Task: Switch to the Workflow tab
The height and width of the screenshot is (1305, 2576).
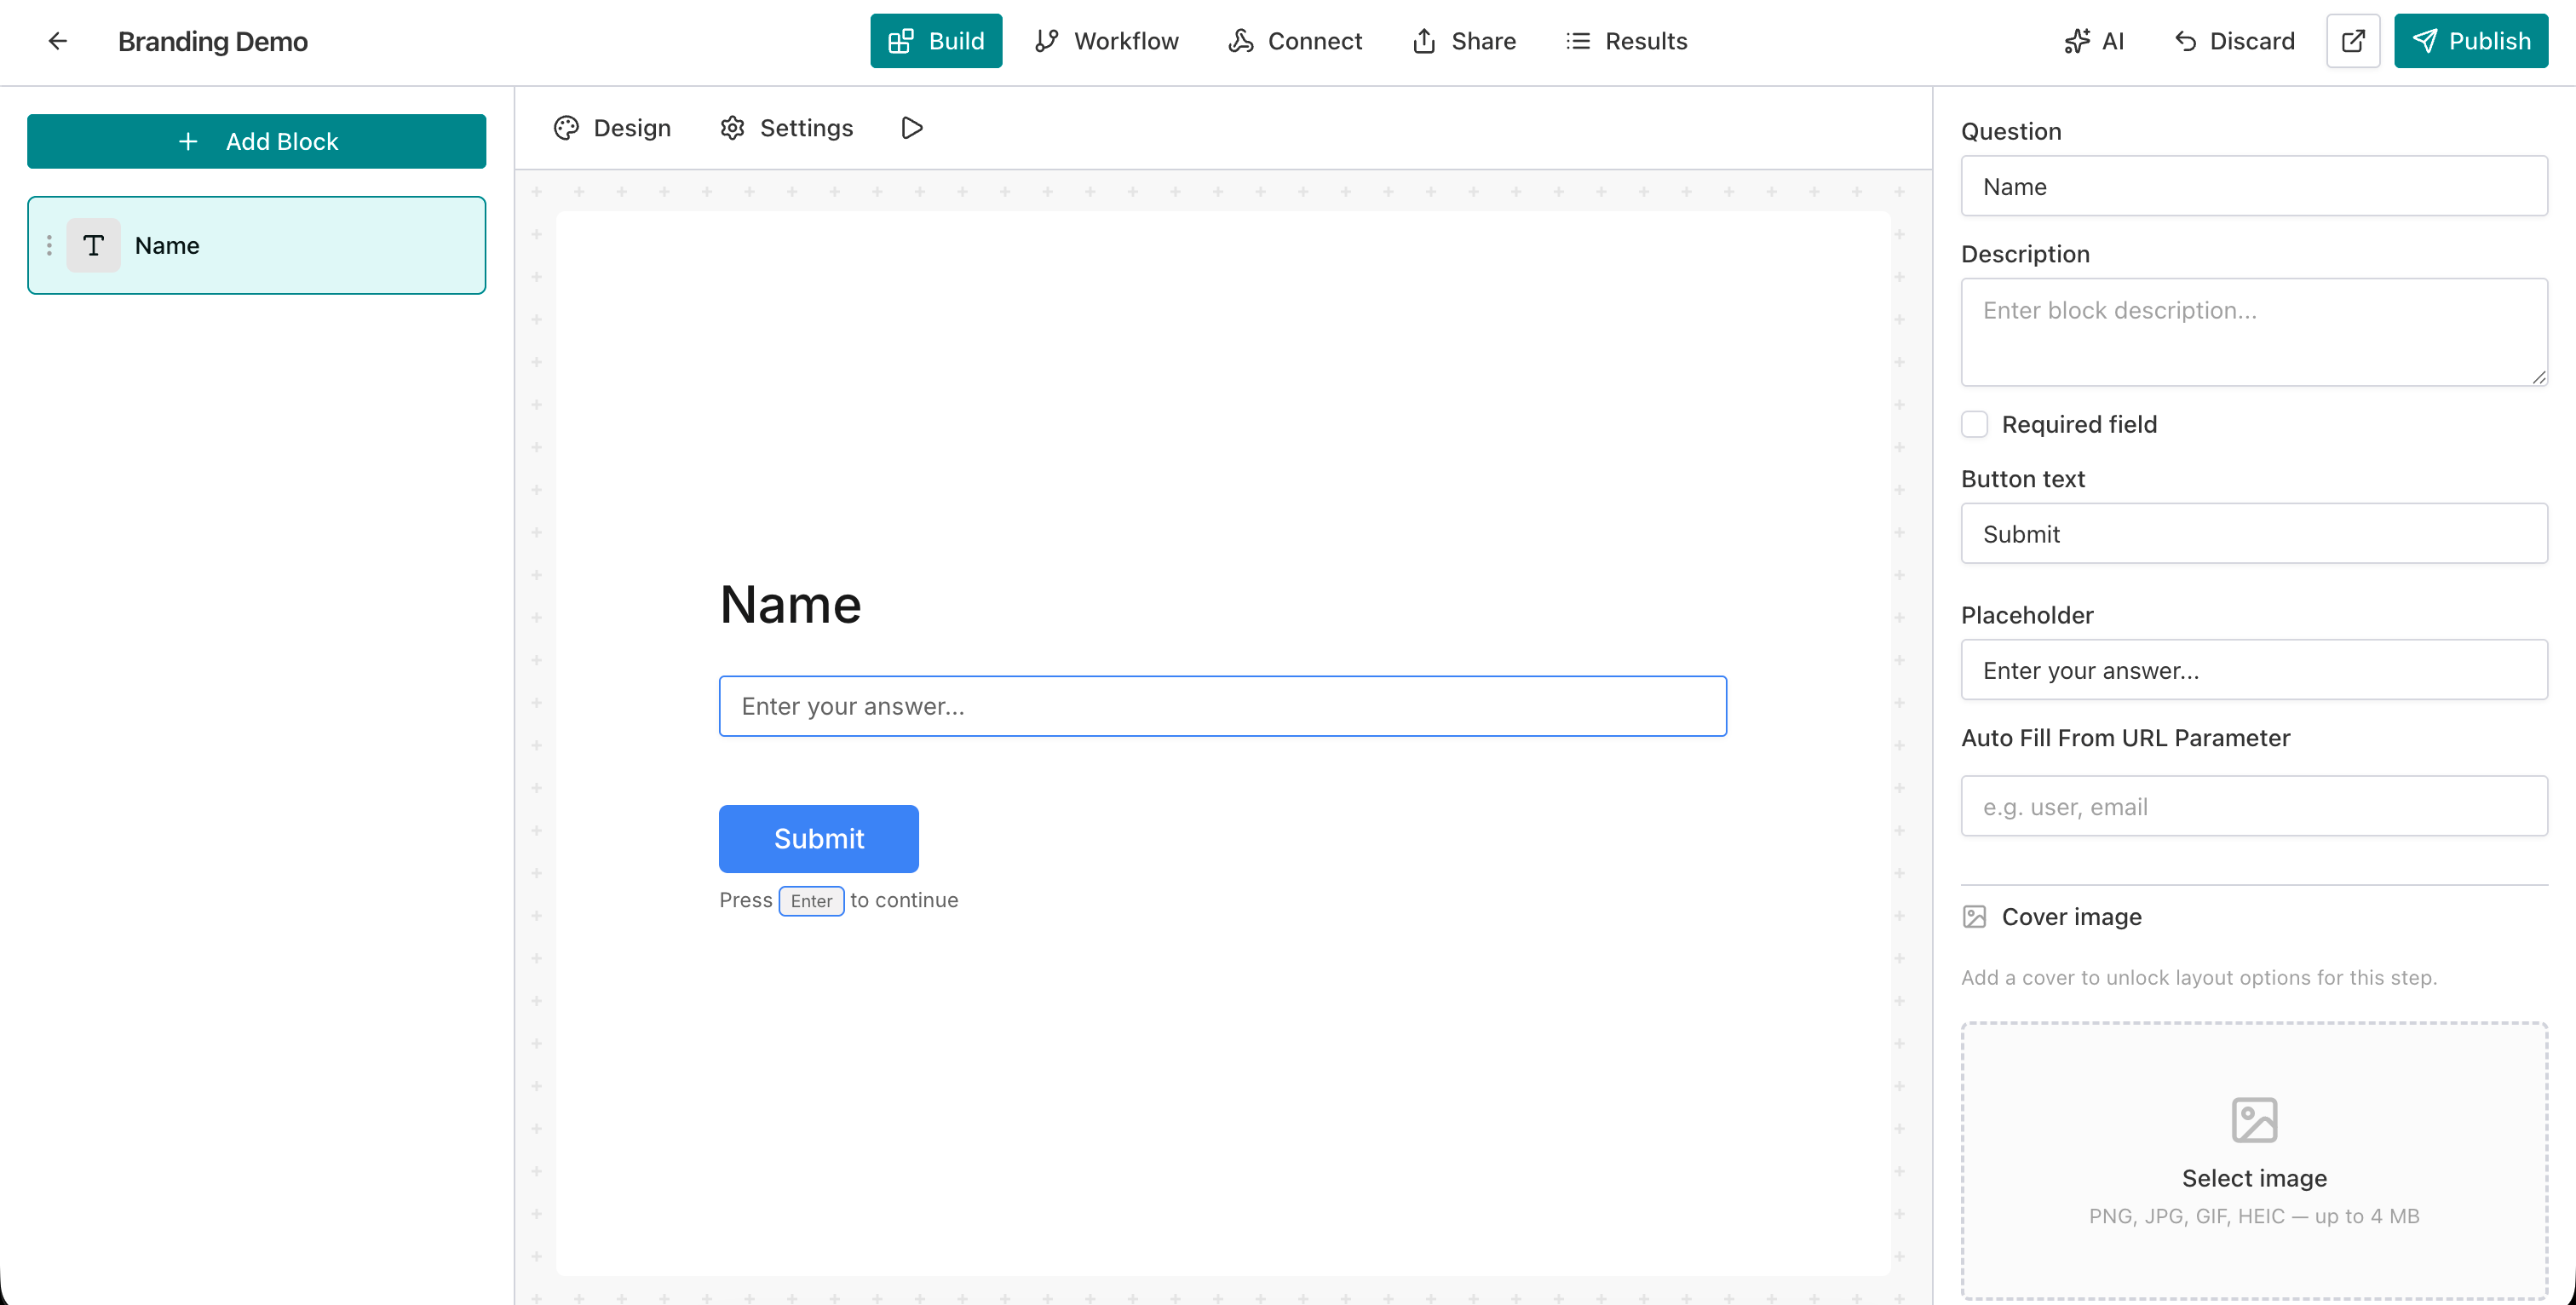Action: click(x=1106, y=41)
